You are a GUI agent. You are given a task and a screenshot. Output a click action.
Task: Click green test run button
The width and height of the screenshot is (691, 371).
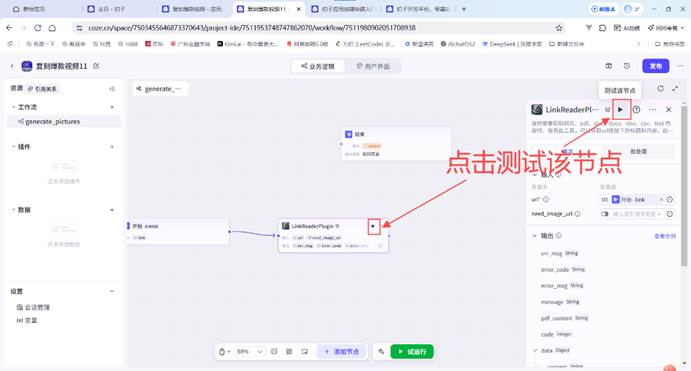[x=412, y=351]
